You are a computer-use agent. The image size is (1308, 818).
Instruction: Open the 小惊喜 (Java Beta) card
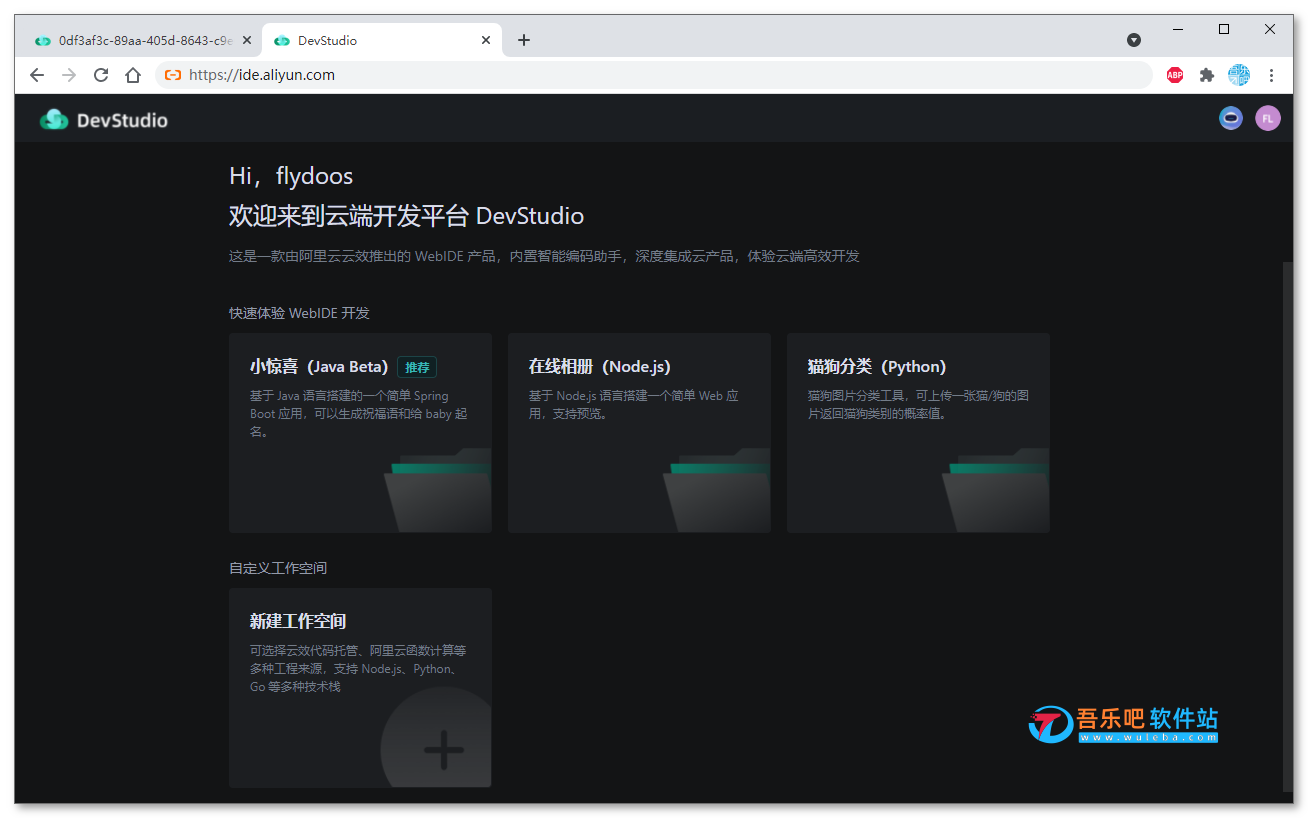[x=360, y=433]
